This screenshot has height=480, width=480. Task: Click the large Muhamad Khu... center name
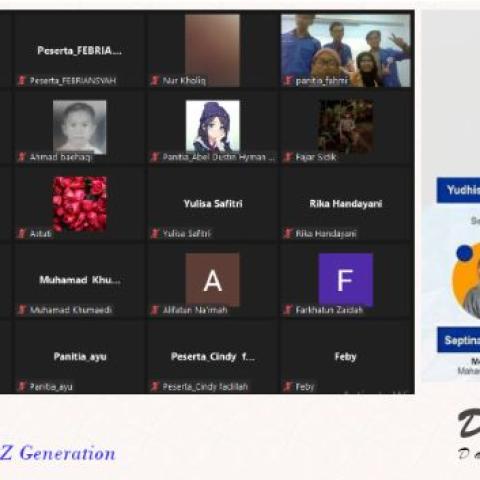coord(80,280)
